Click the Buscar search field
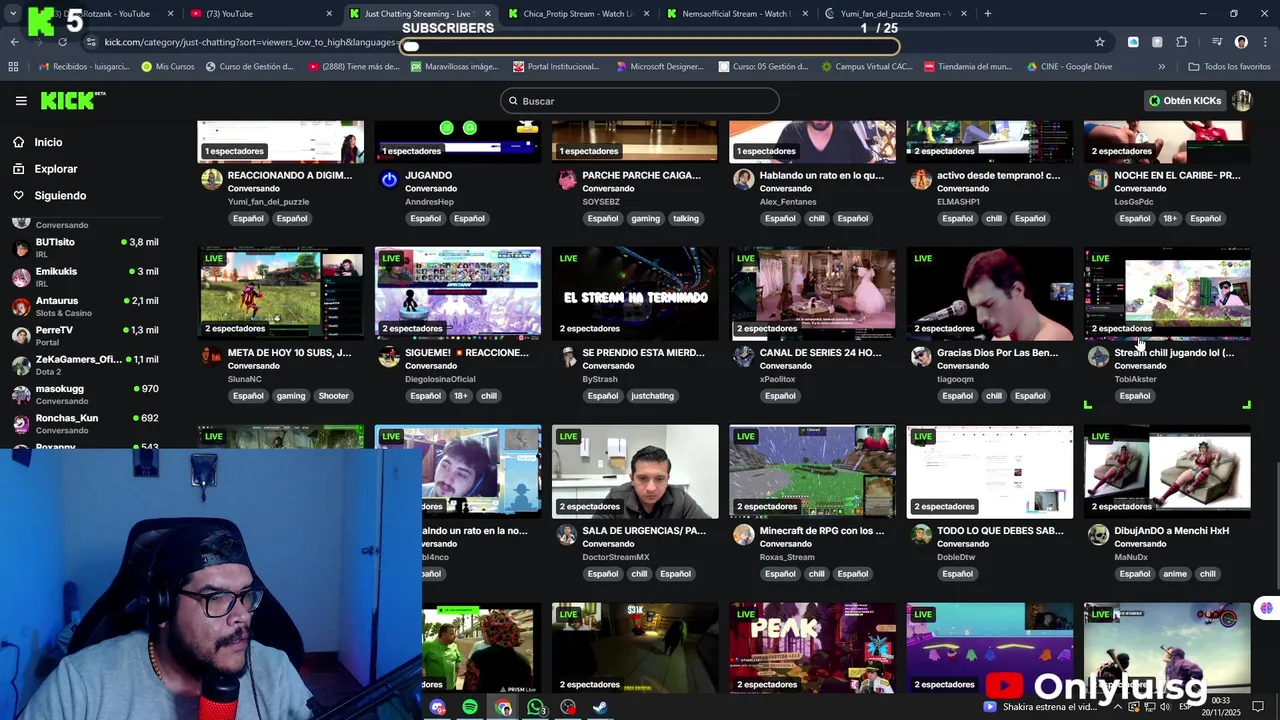The height and width of the screenshot is (720, 1280). (x=640, y=101)
